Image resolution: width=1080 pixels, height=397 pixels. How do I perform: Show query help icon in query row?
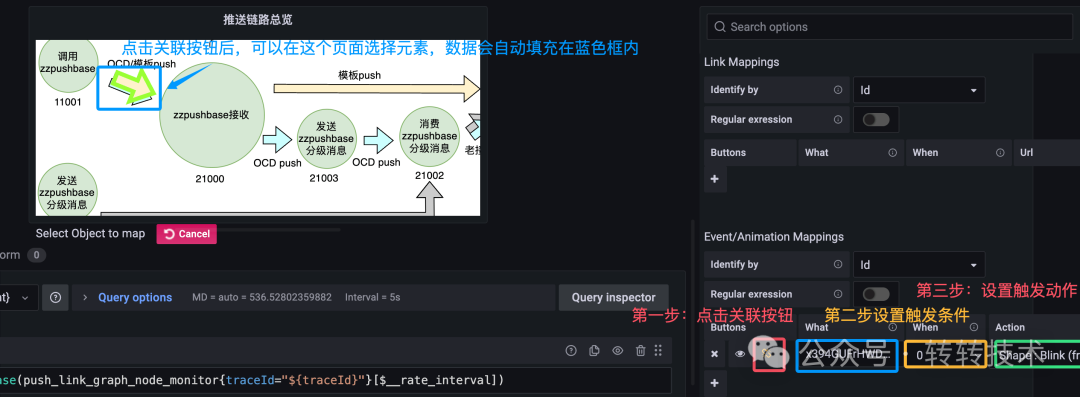[570, 351]
